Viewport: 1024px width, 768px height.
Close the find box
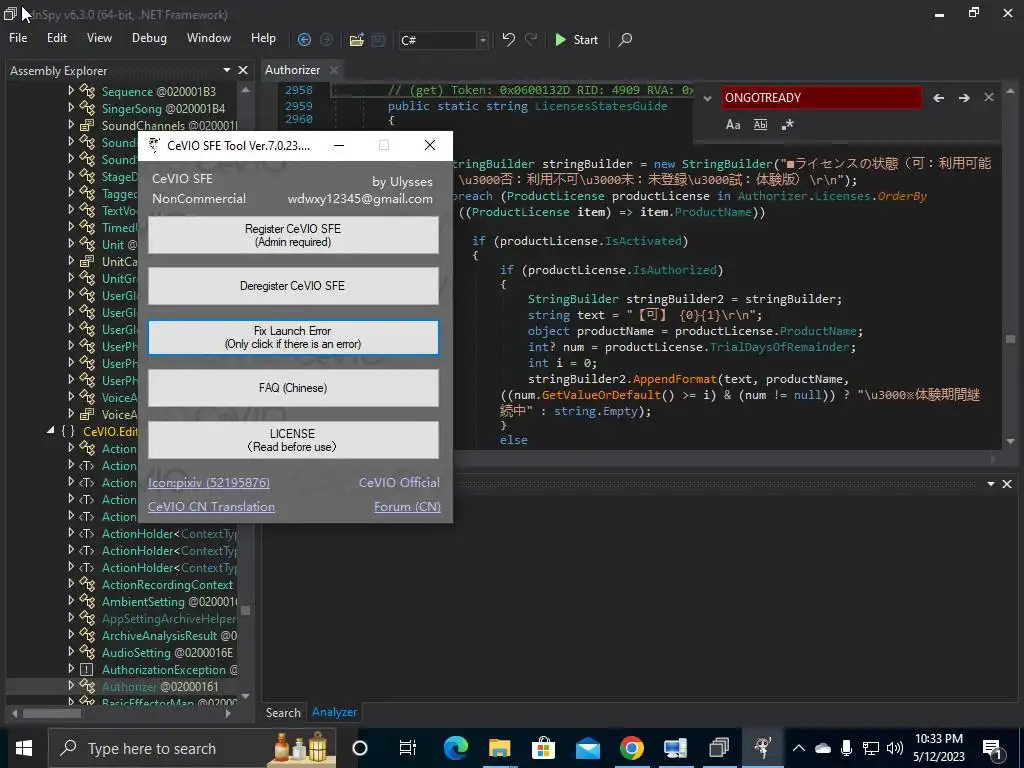989,97
